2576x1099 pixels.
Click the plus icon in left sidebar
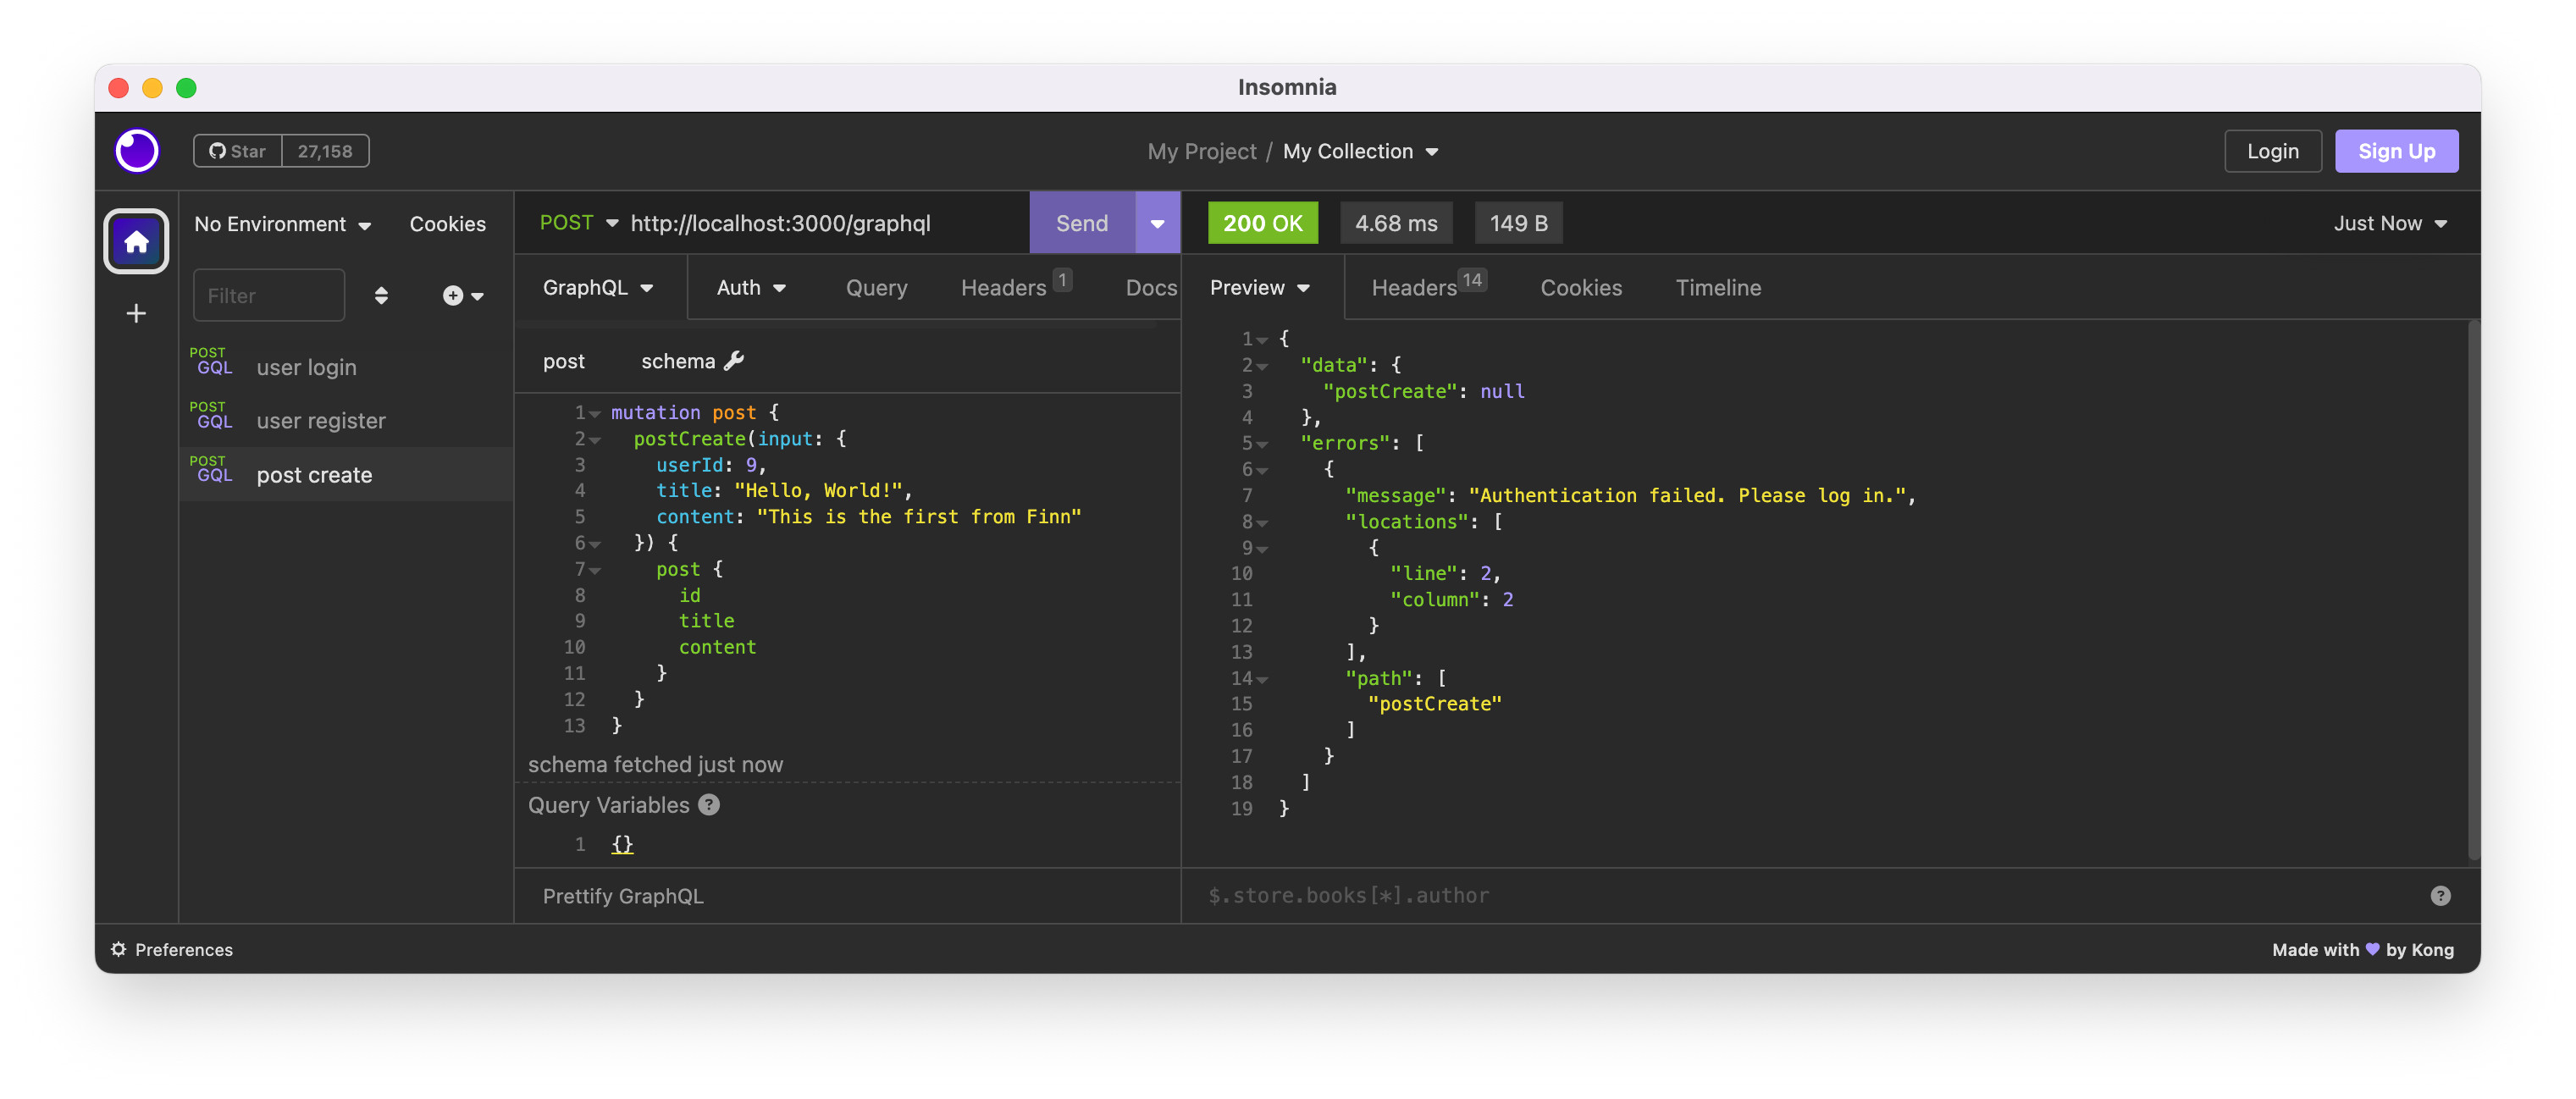click(136, 313)
